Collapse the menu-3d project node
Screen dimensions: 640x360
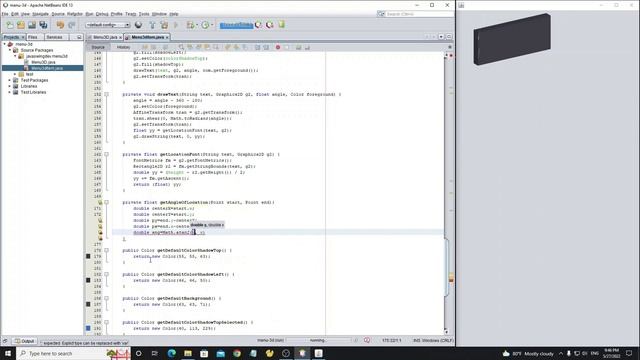(4, 44)
